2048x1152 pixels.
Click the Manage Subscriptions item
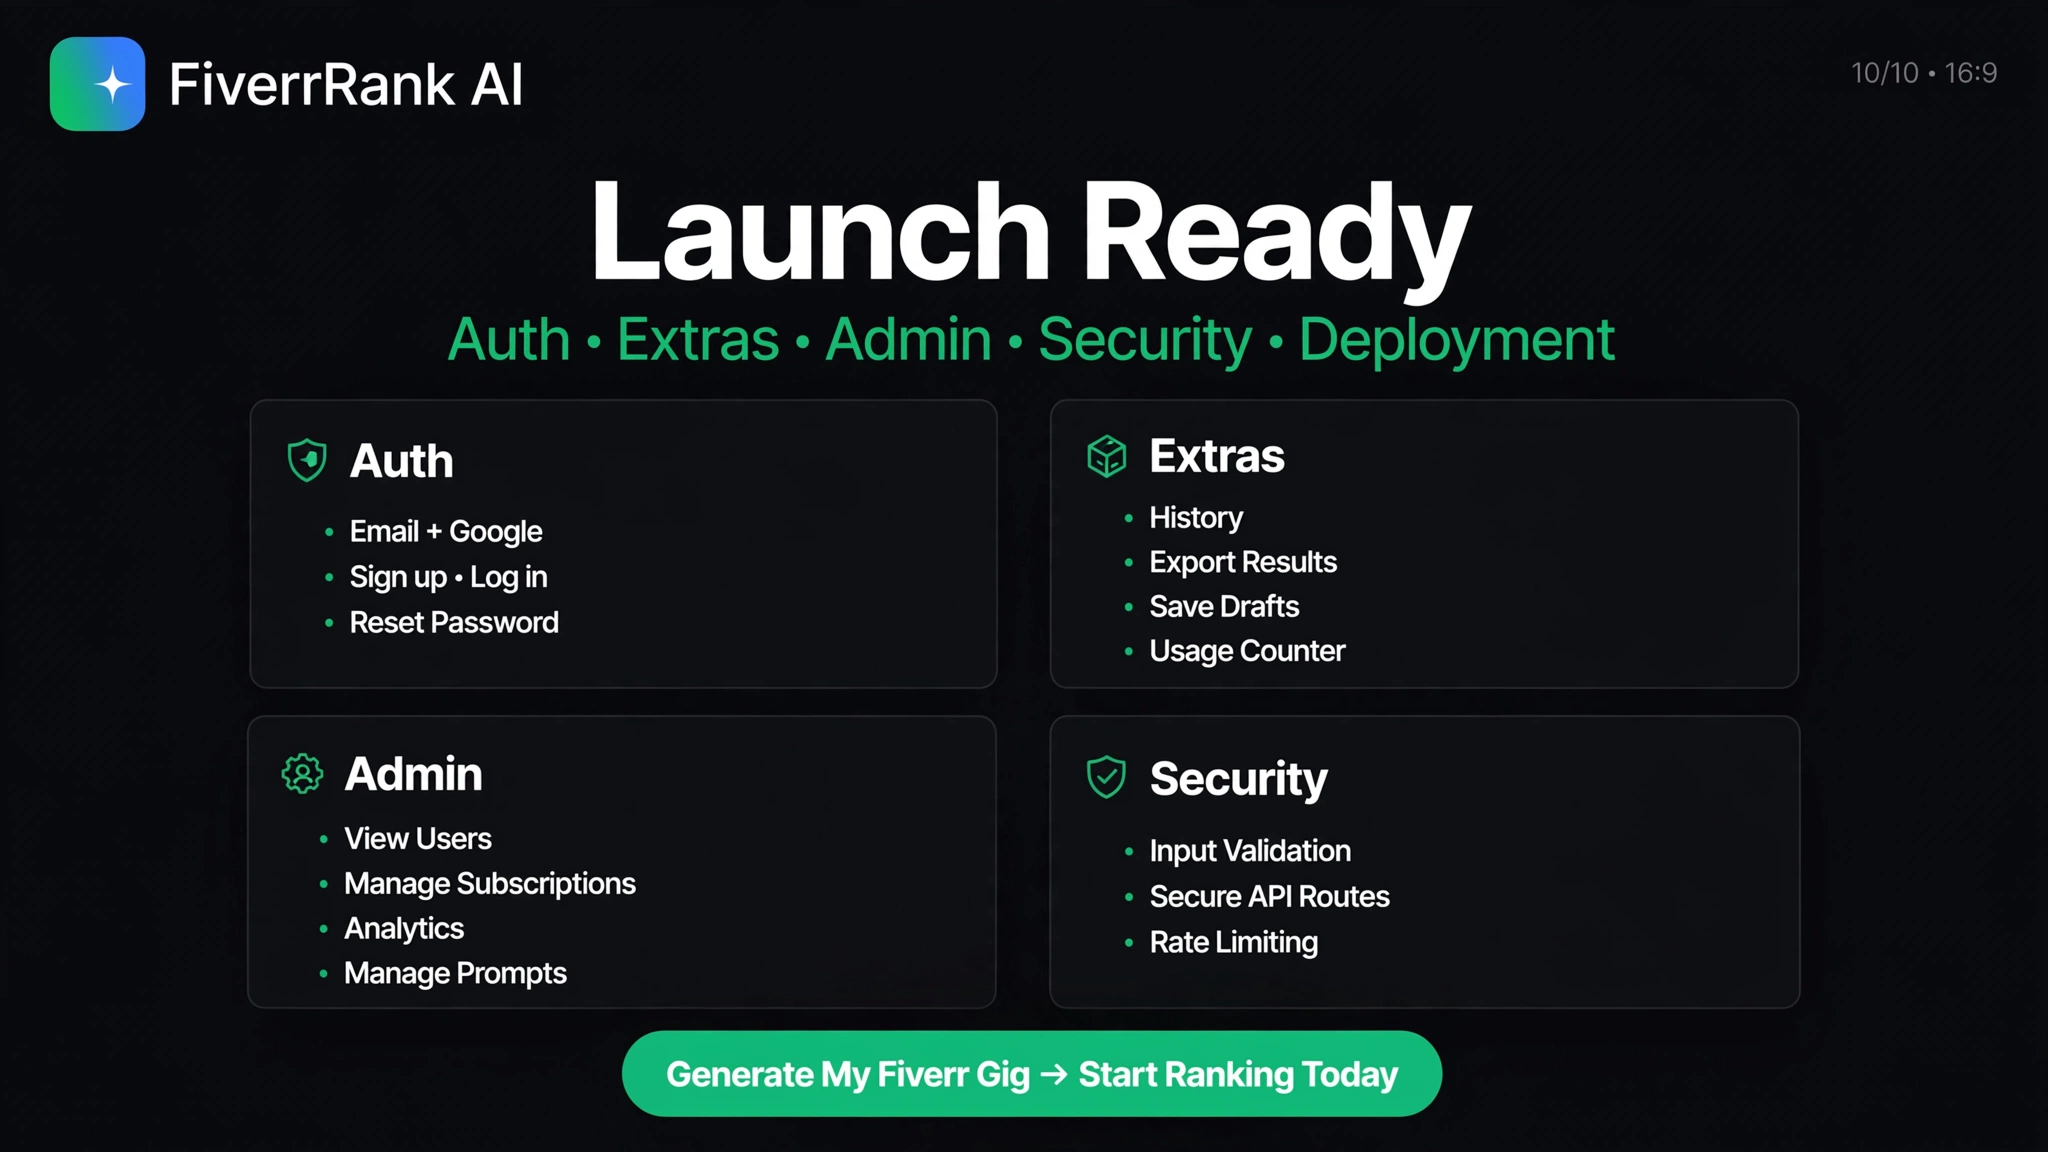pyautogui.click(x=490, y=884)
